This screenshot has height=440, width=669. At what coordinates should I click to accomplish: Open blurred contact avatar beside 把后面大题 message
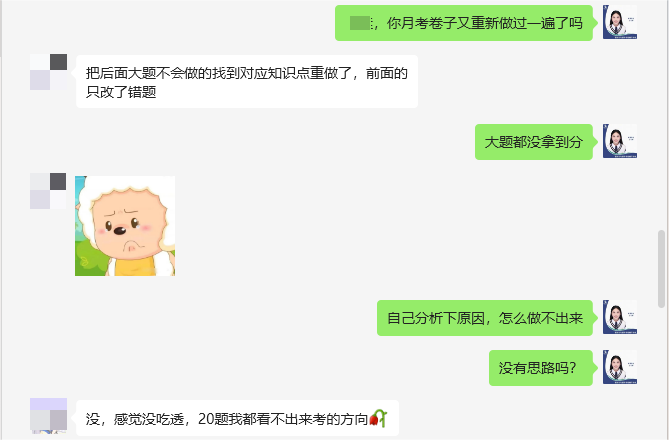tap(48, 72)
